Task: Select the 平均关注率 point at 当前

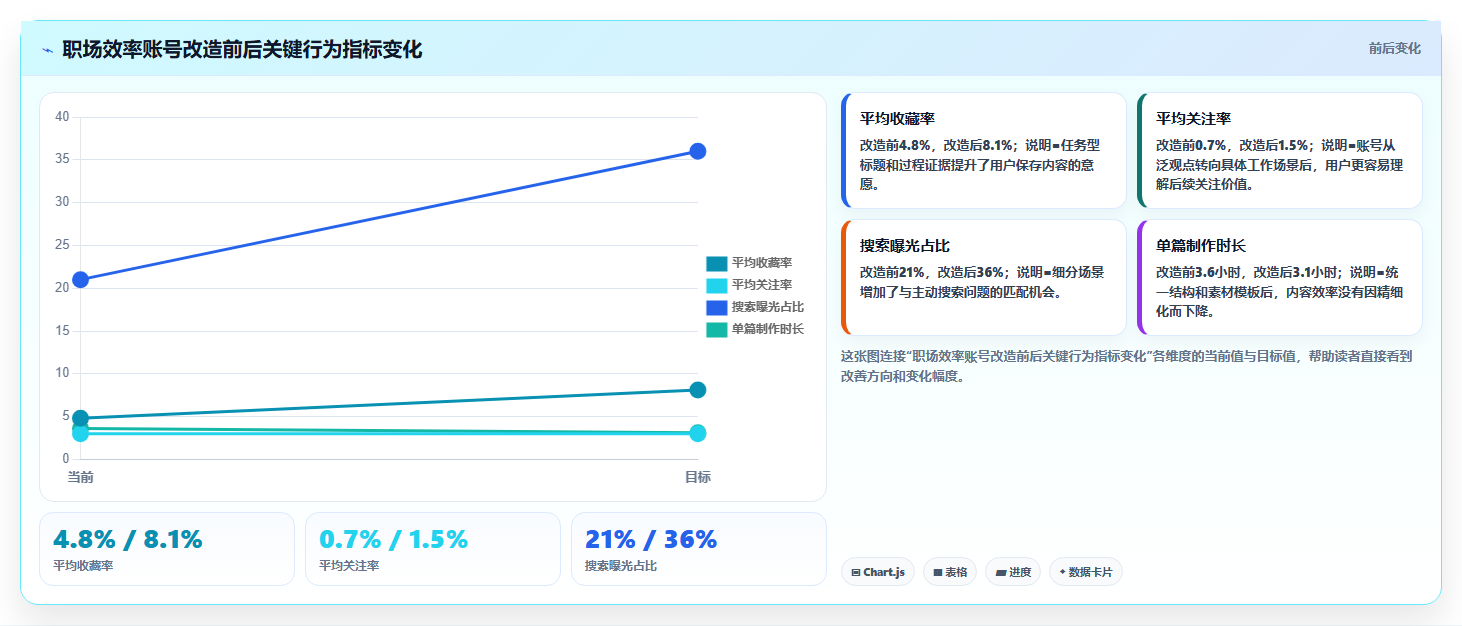Action: 81,433
